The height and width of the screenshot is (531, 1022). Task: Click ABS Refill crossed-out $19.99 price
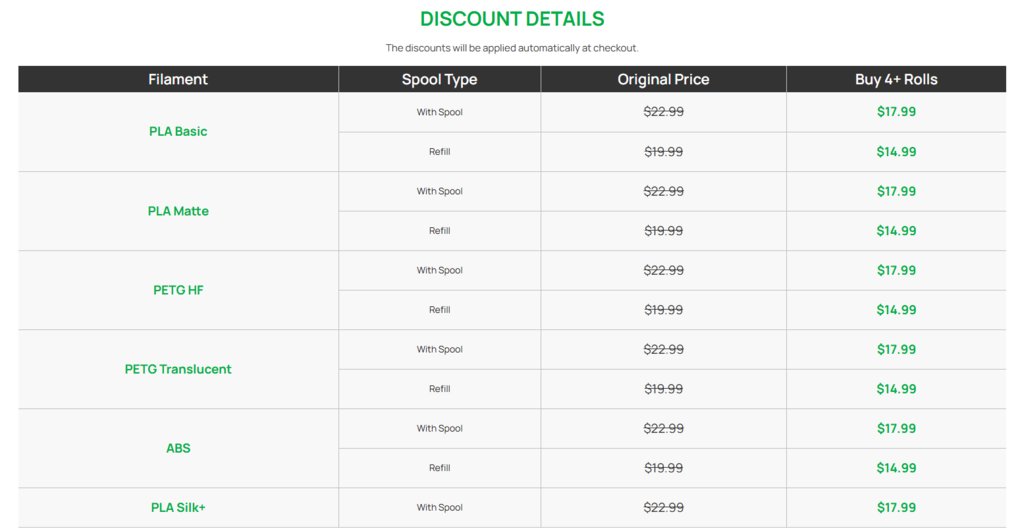[x=664, y=468]
